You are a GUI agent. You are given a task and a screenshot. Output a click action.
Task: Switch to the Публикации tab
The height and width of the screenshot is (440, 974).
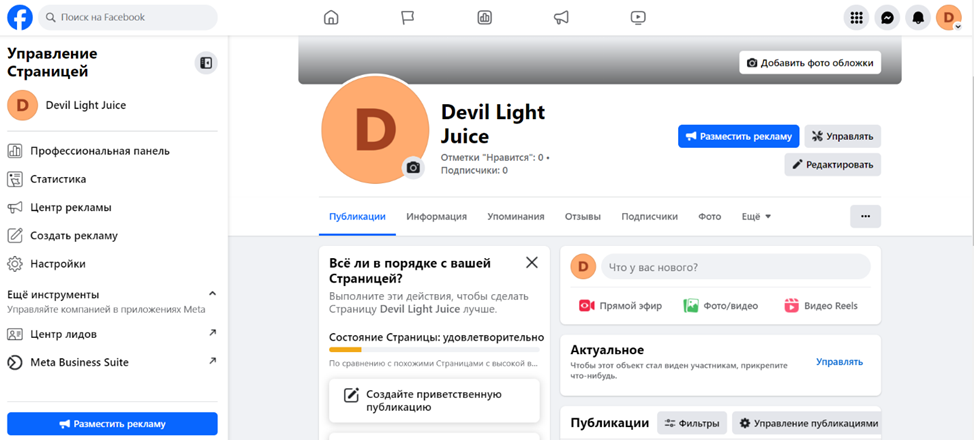point(357,217)
